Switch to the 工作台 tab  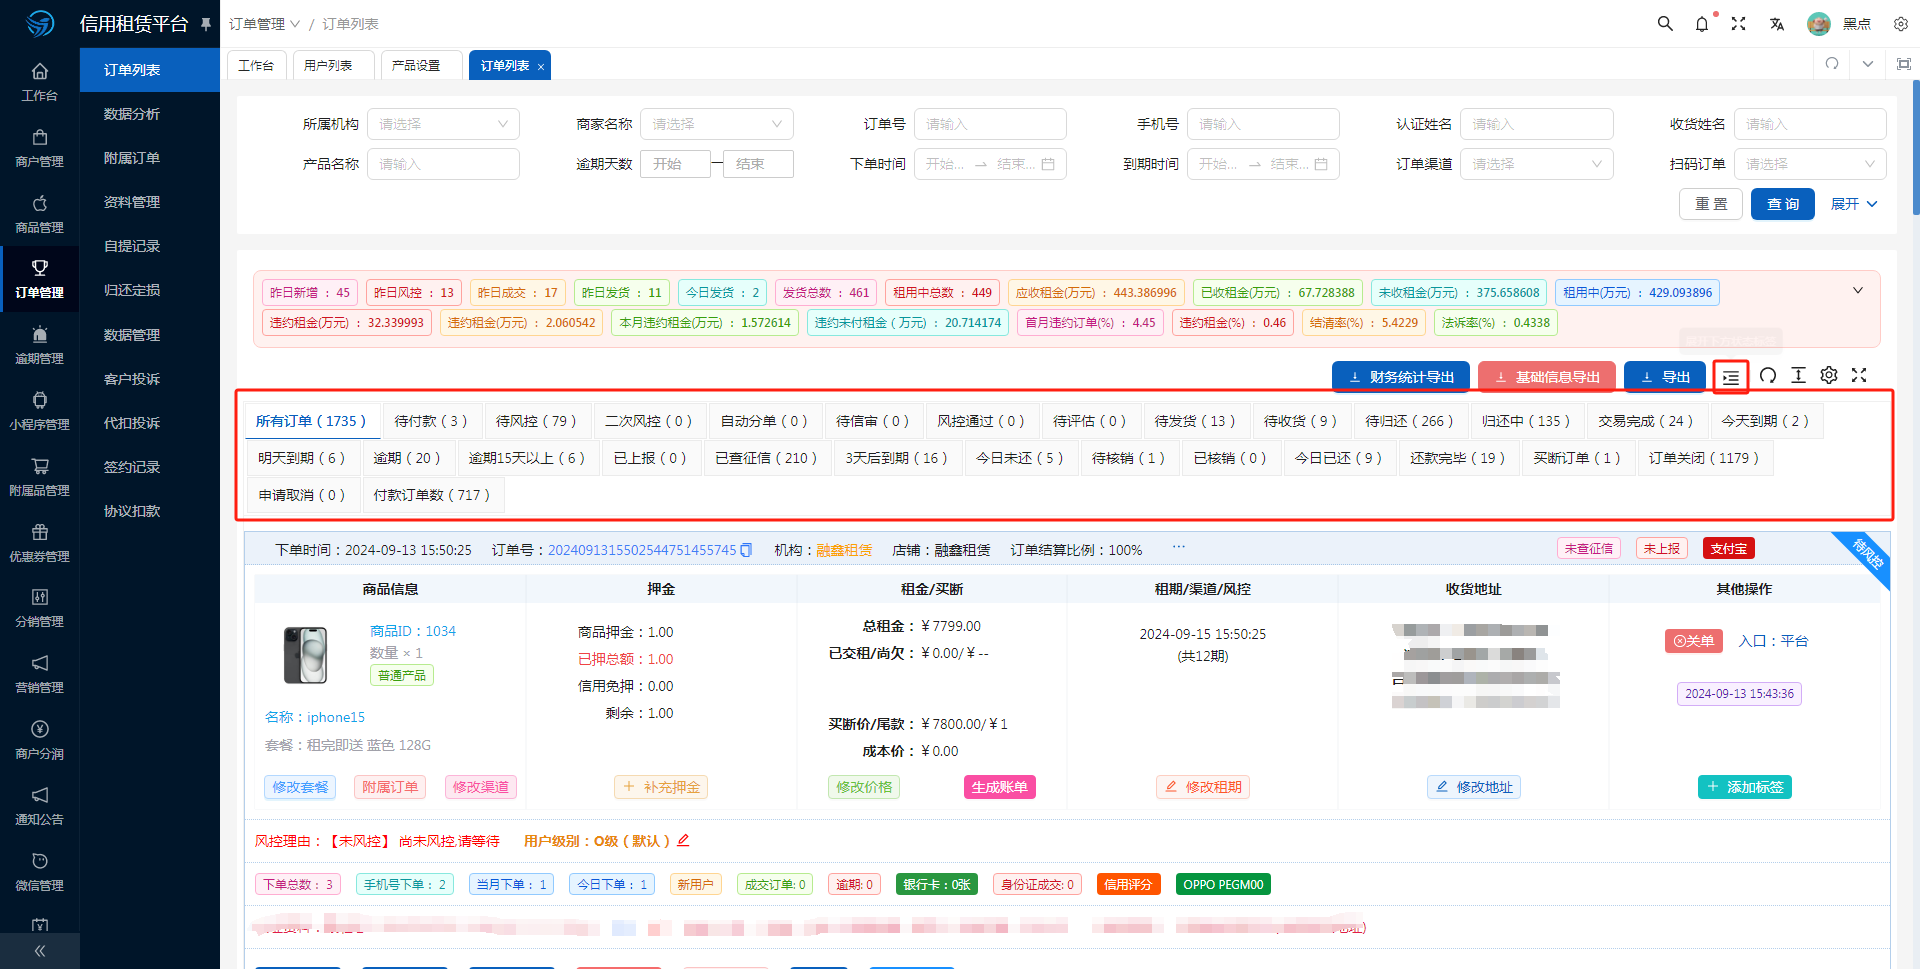pyautogui.click(x=256, y=65)
